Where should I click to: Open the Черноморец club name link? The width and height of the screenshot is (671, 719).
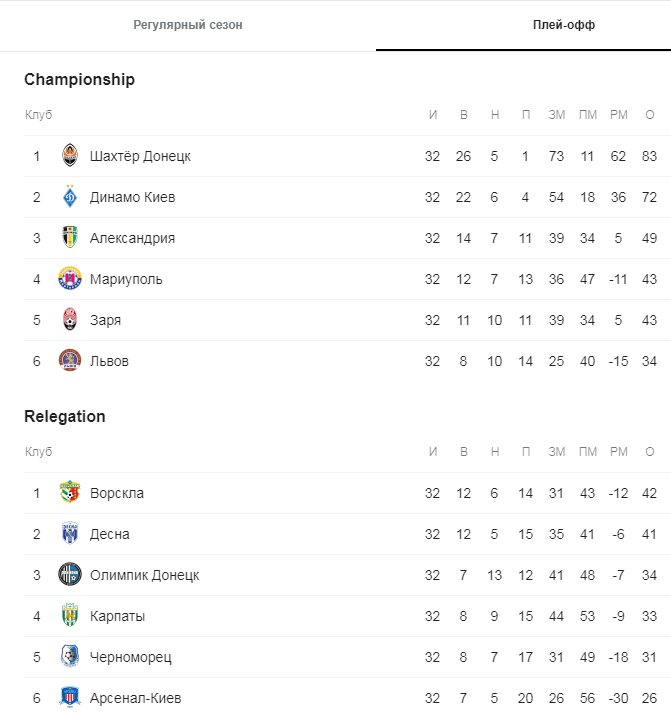click(x=131, y=657)
